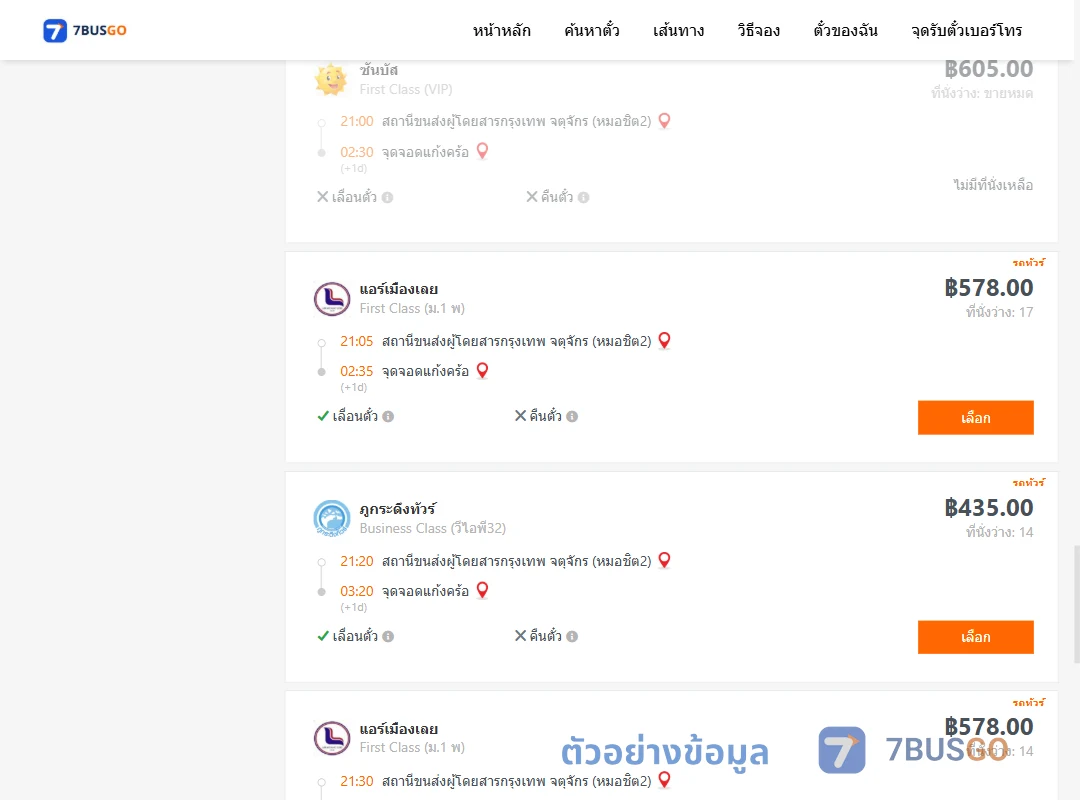Show คืนตั๋ว info icon on ภูกระดึงทัวร์ trip
This screenshot has height=800, width=1080.
click(572, 636)
